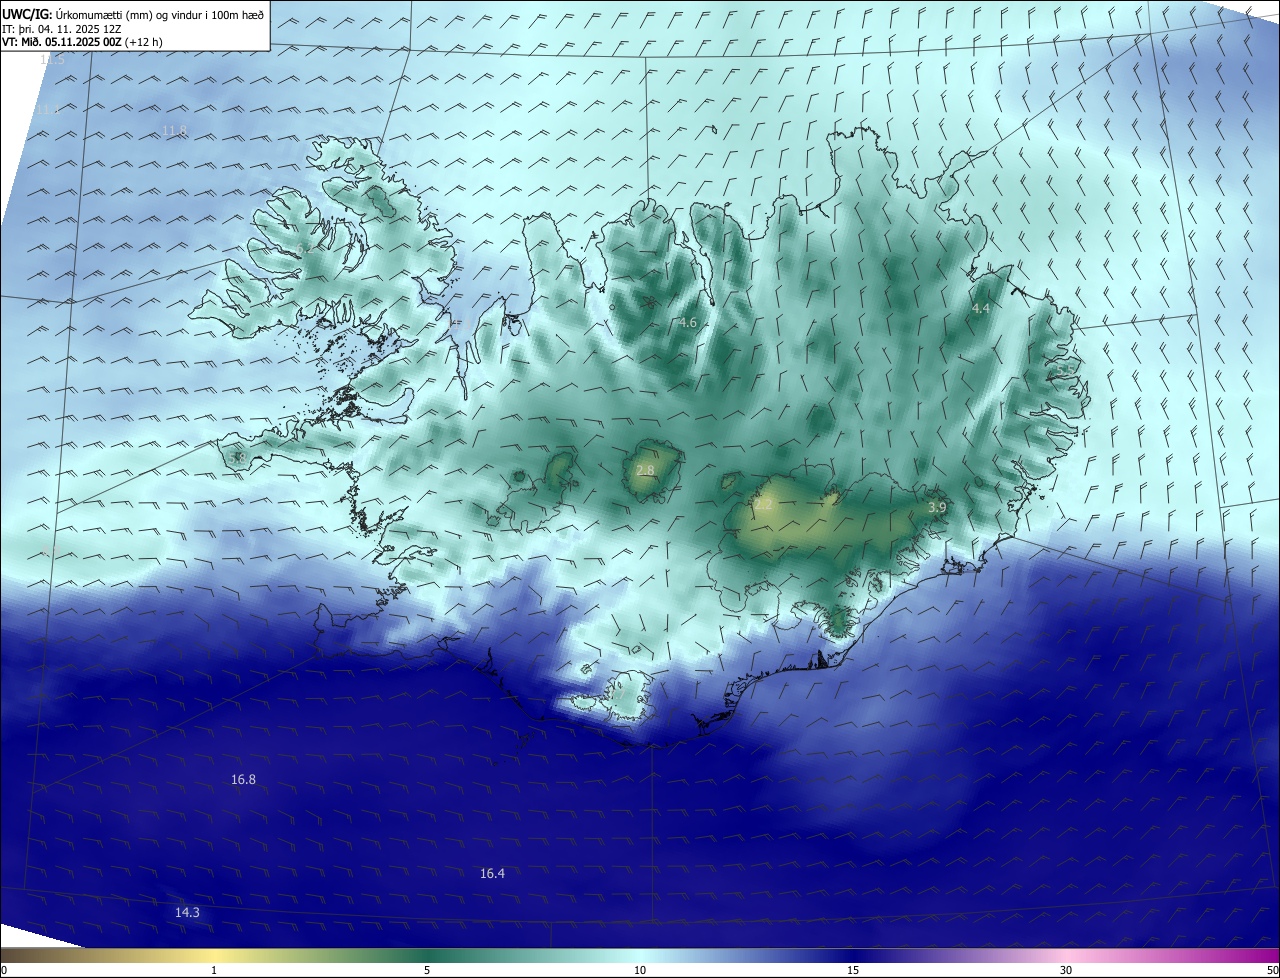Image resolution: width=1280 pixels, height=978 pixels.
Task: Click the '30' label on the color scale
Action: [x=1066, y=970]
